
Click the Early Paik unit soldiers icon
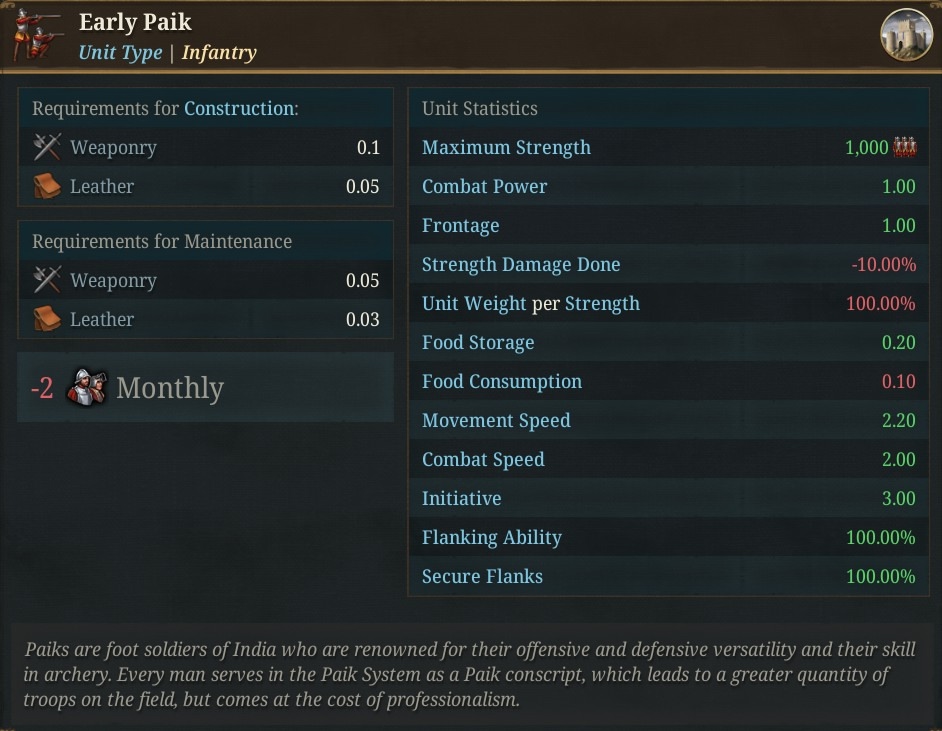(x=37, y=34)
